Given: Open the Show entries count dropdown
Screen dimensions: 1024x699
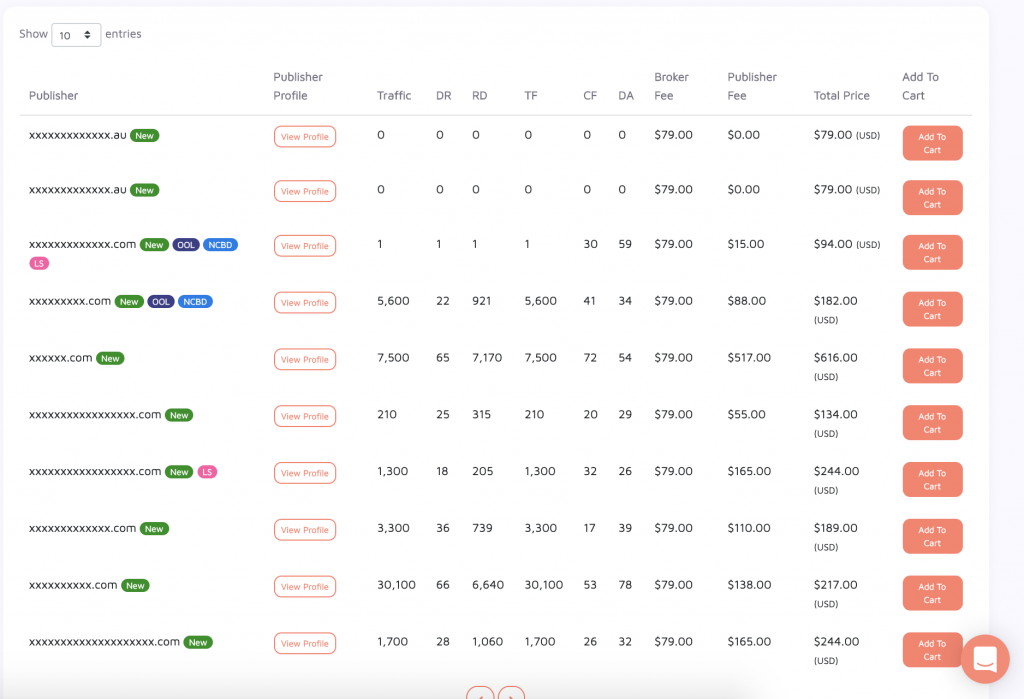Looking at the screenshot, I should pyautogui.click(x=76, y=35).
